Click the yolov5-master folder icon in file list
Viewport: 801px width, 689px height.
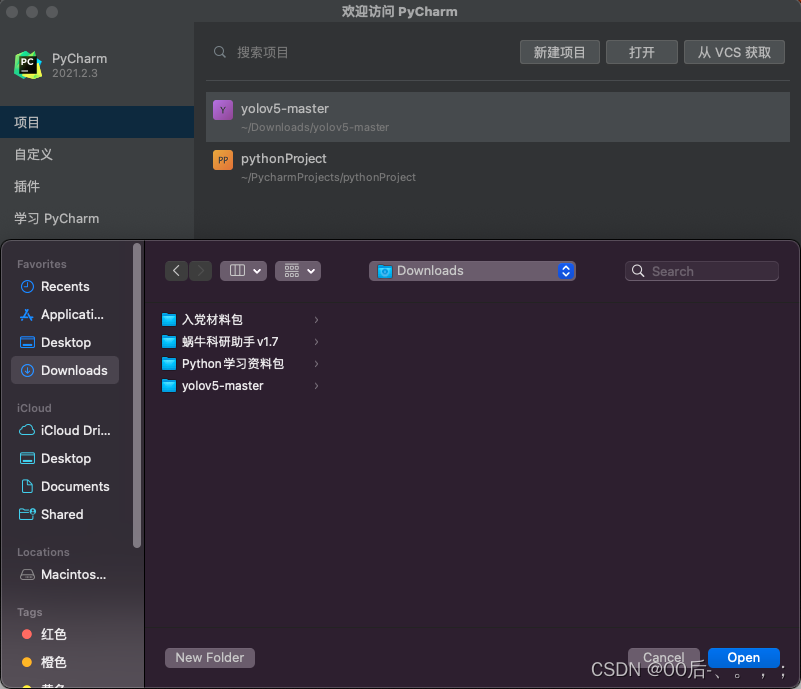169,386
